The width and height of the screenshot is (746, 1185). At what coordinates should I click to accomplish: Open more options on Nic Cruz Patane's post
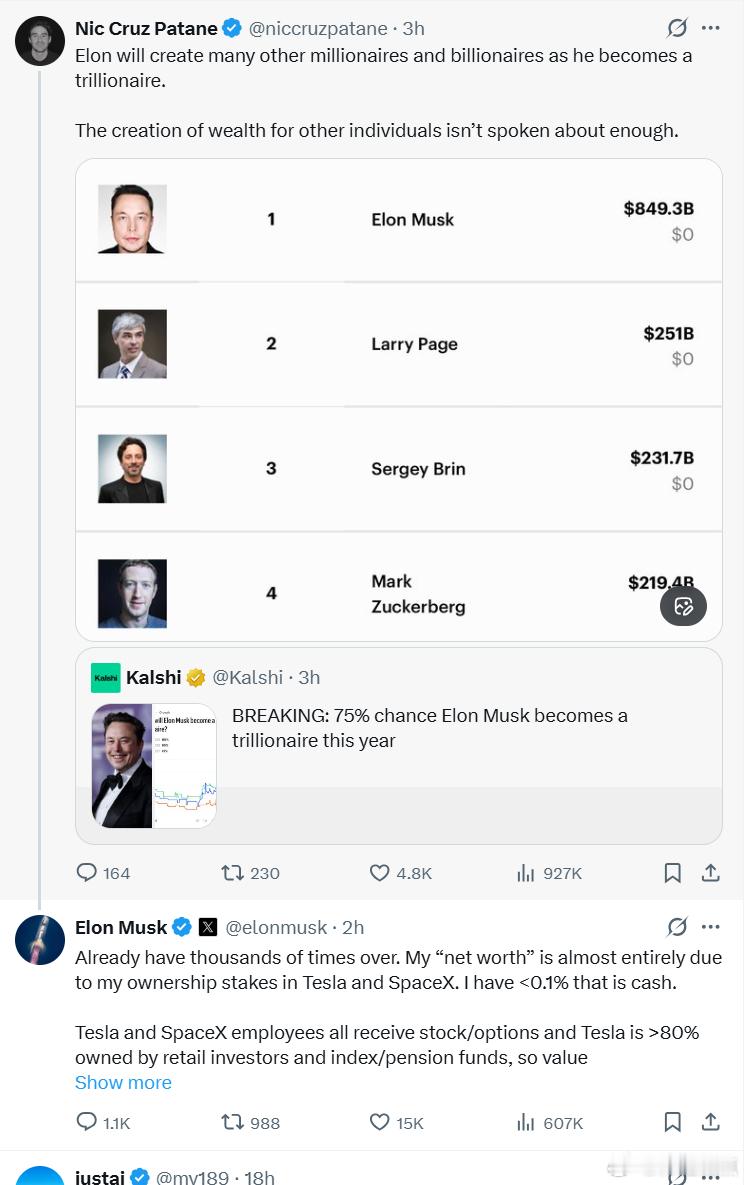coord(711,28)
